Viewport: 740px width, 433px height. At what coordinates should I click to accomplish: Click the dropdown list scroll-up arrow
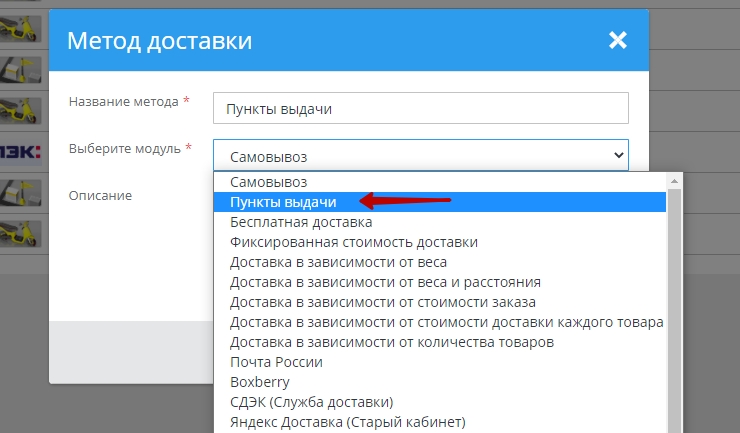click(x=674, y=181)
